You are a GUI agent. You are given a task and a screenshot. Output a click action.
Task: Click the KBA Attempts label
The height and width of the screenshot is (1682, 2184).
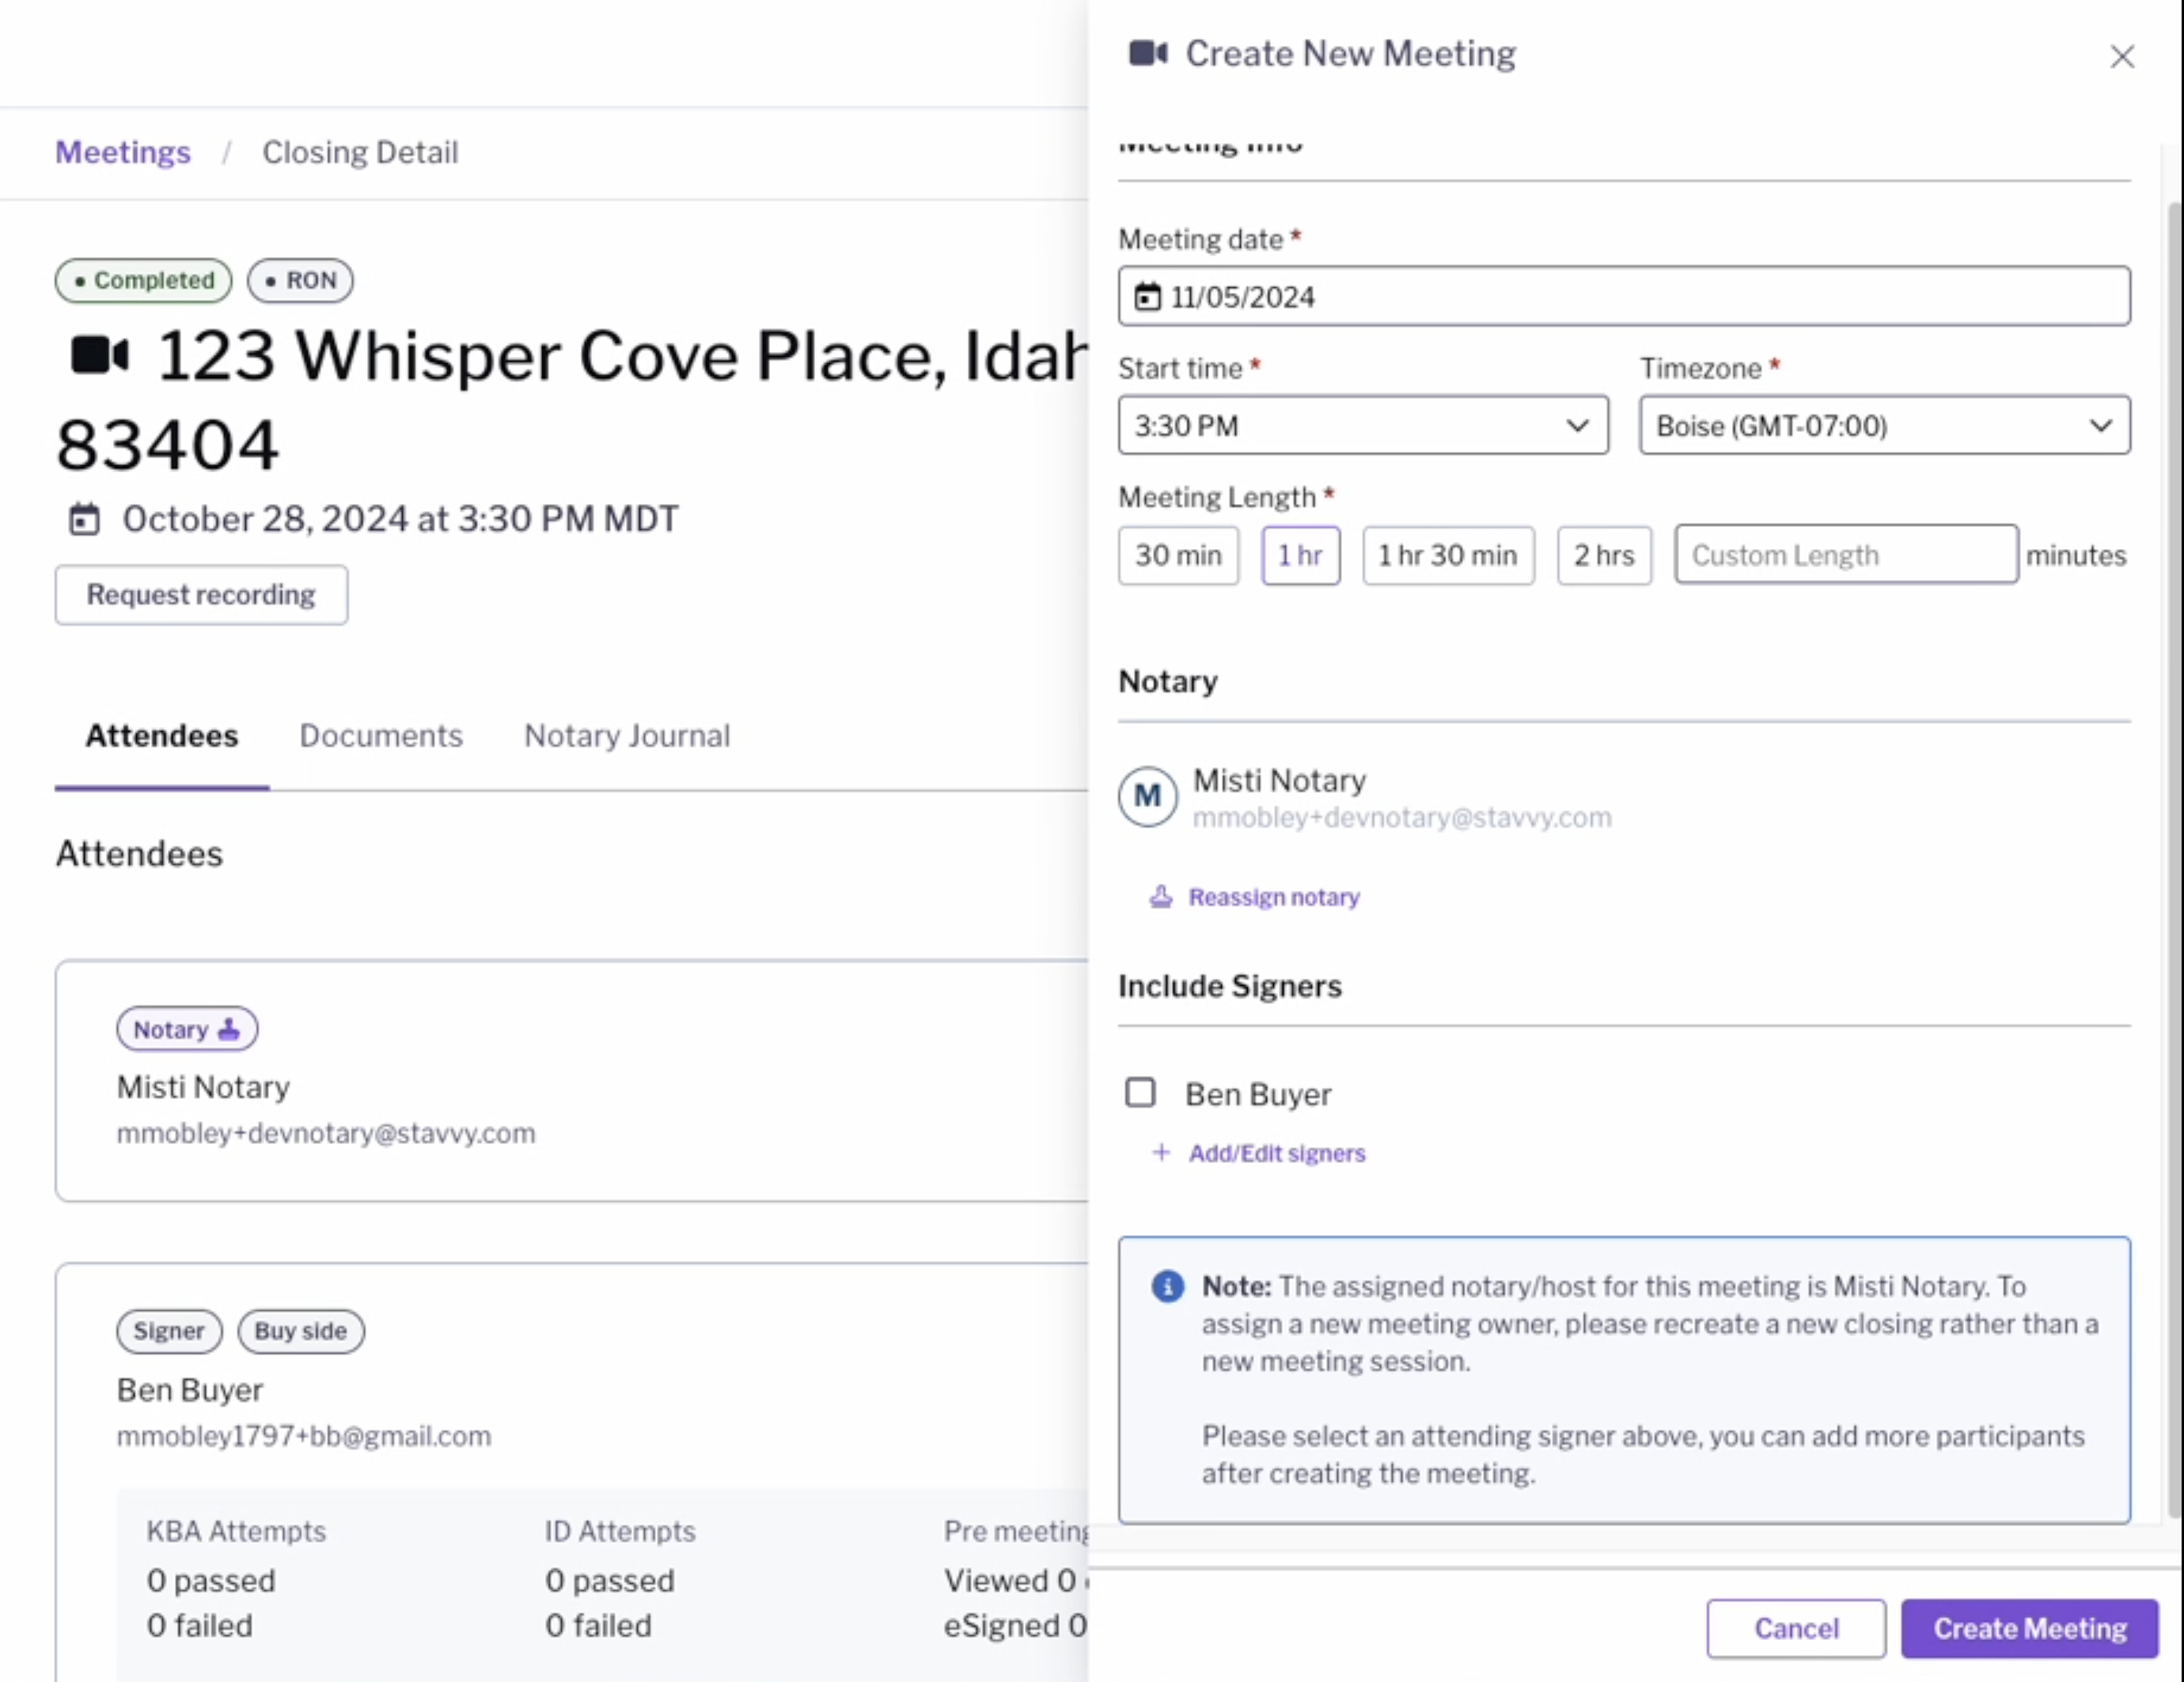coord(236,1531)
